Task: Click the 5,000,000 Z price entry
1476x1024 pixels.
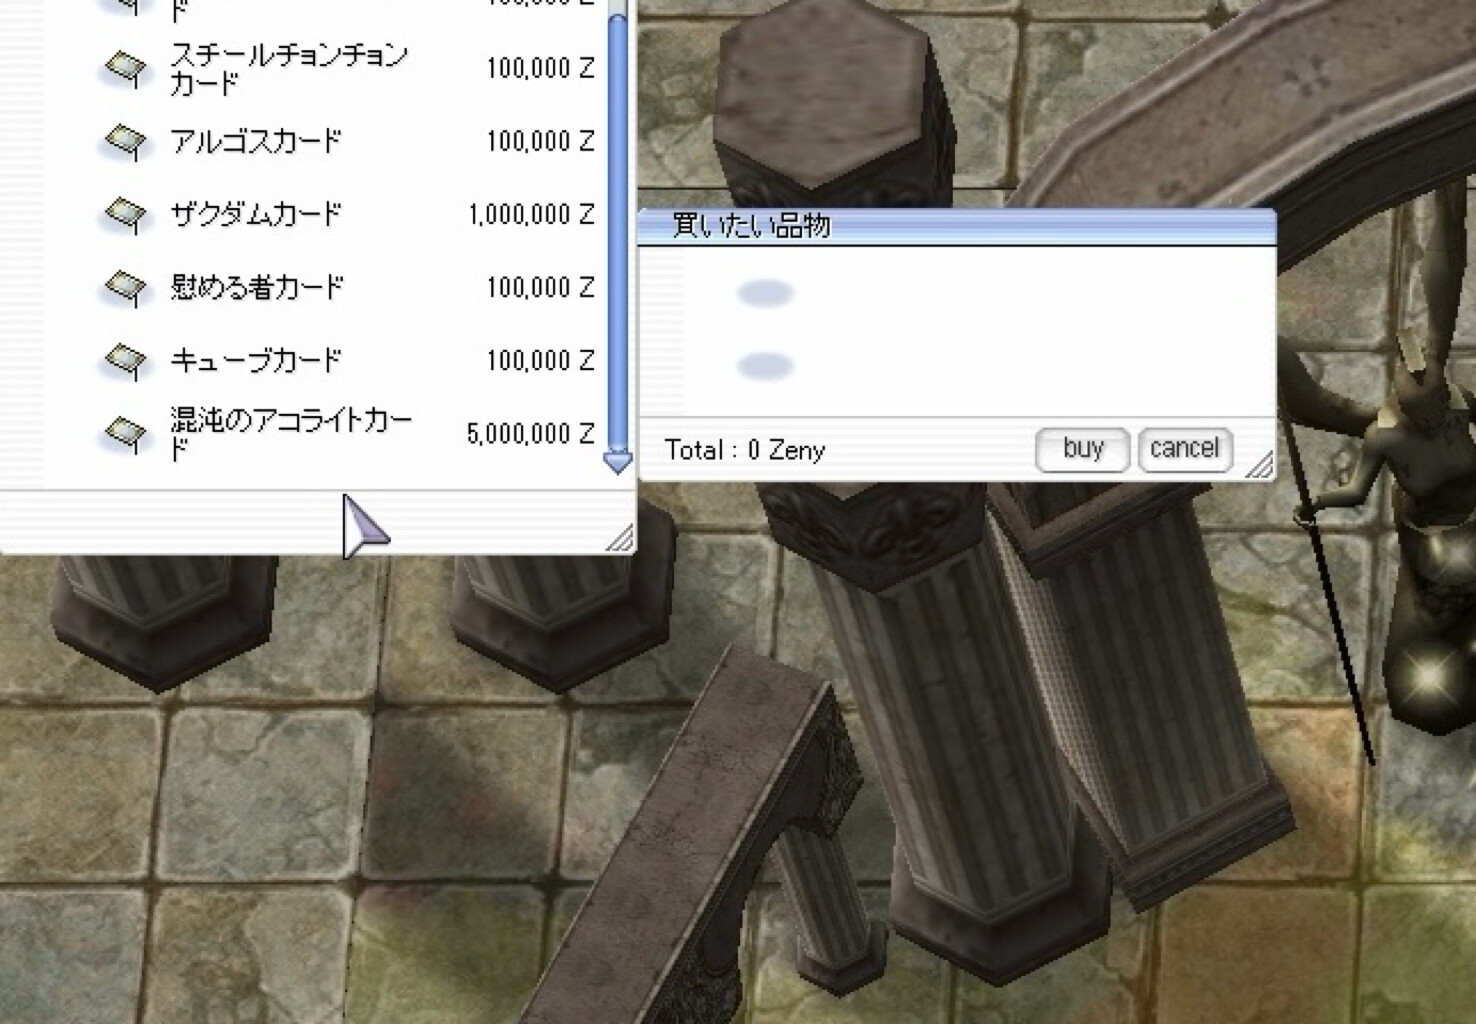Action: [x=531, y=433]
